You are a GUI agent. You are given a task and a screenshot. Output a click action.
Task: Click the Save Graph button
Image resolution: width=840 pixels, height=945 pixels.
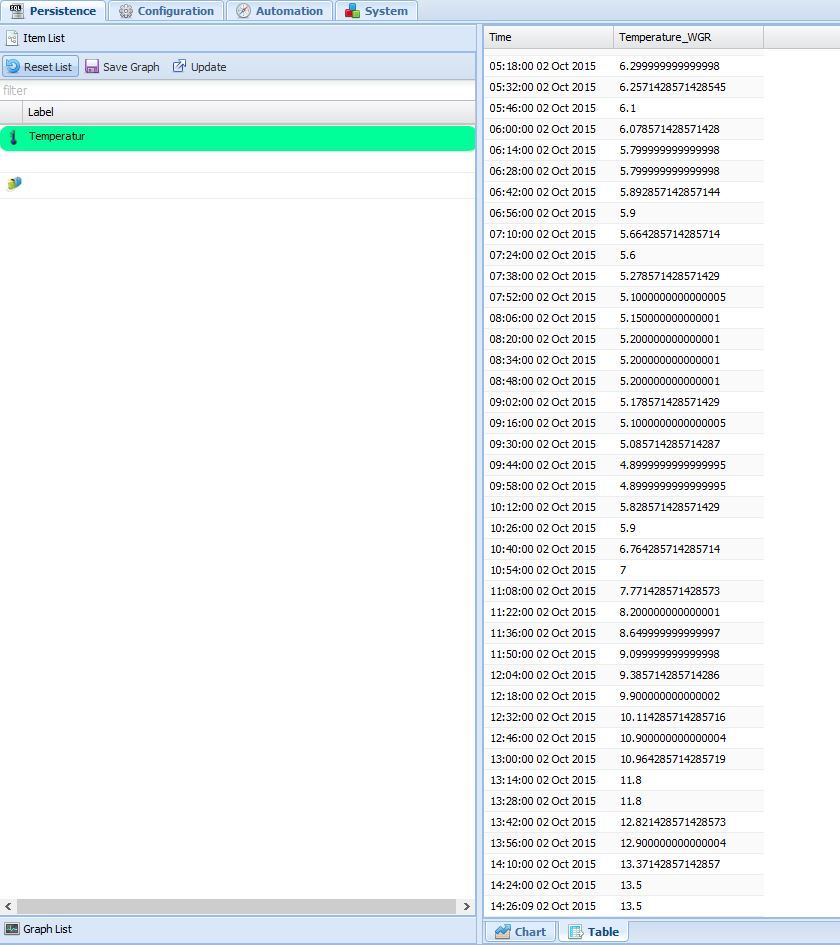click(x=122, y=67)
